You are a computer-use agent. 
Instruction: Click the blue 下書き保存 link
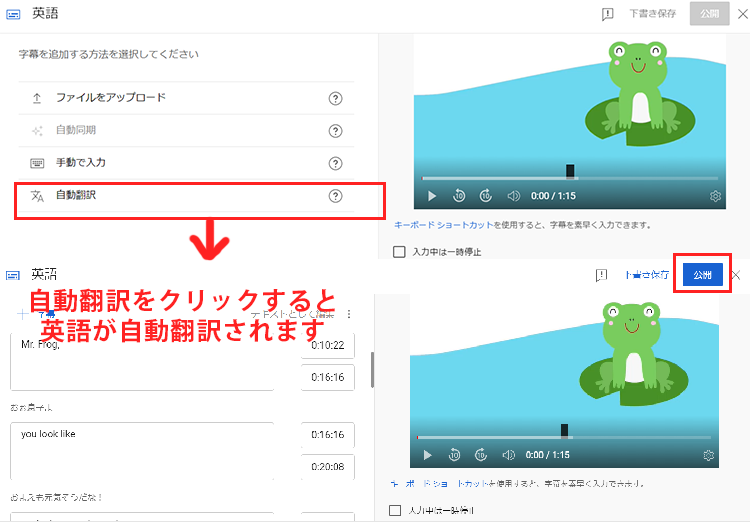point(647,275)
